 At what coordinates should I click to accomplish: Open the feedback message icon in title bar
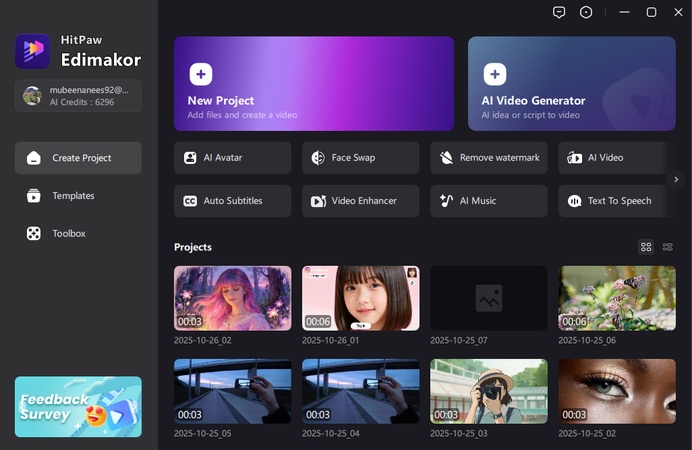[559, 12]
